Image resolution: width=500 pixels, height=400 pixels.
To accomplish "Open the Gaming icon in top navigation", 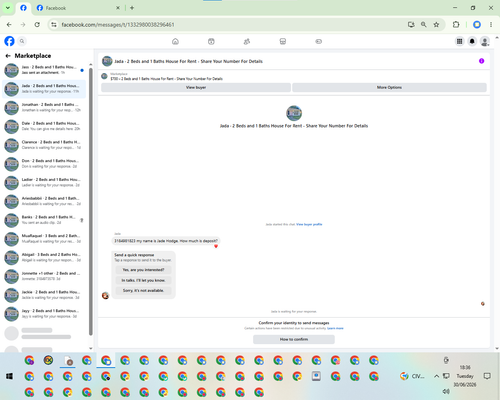I will (x=318, y=41).
